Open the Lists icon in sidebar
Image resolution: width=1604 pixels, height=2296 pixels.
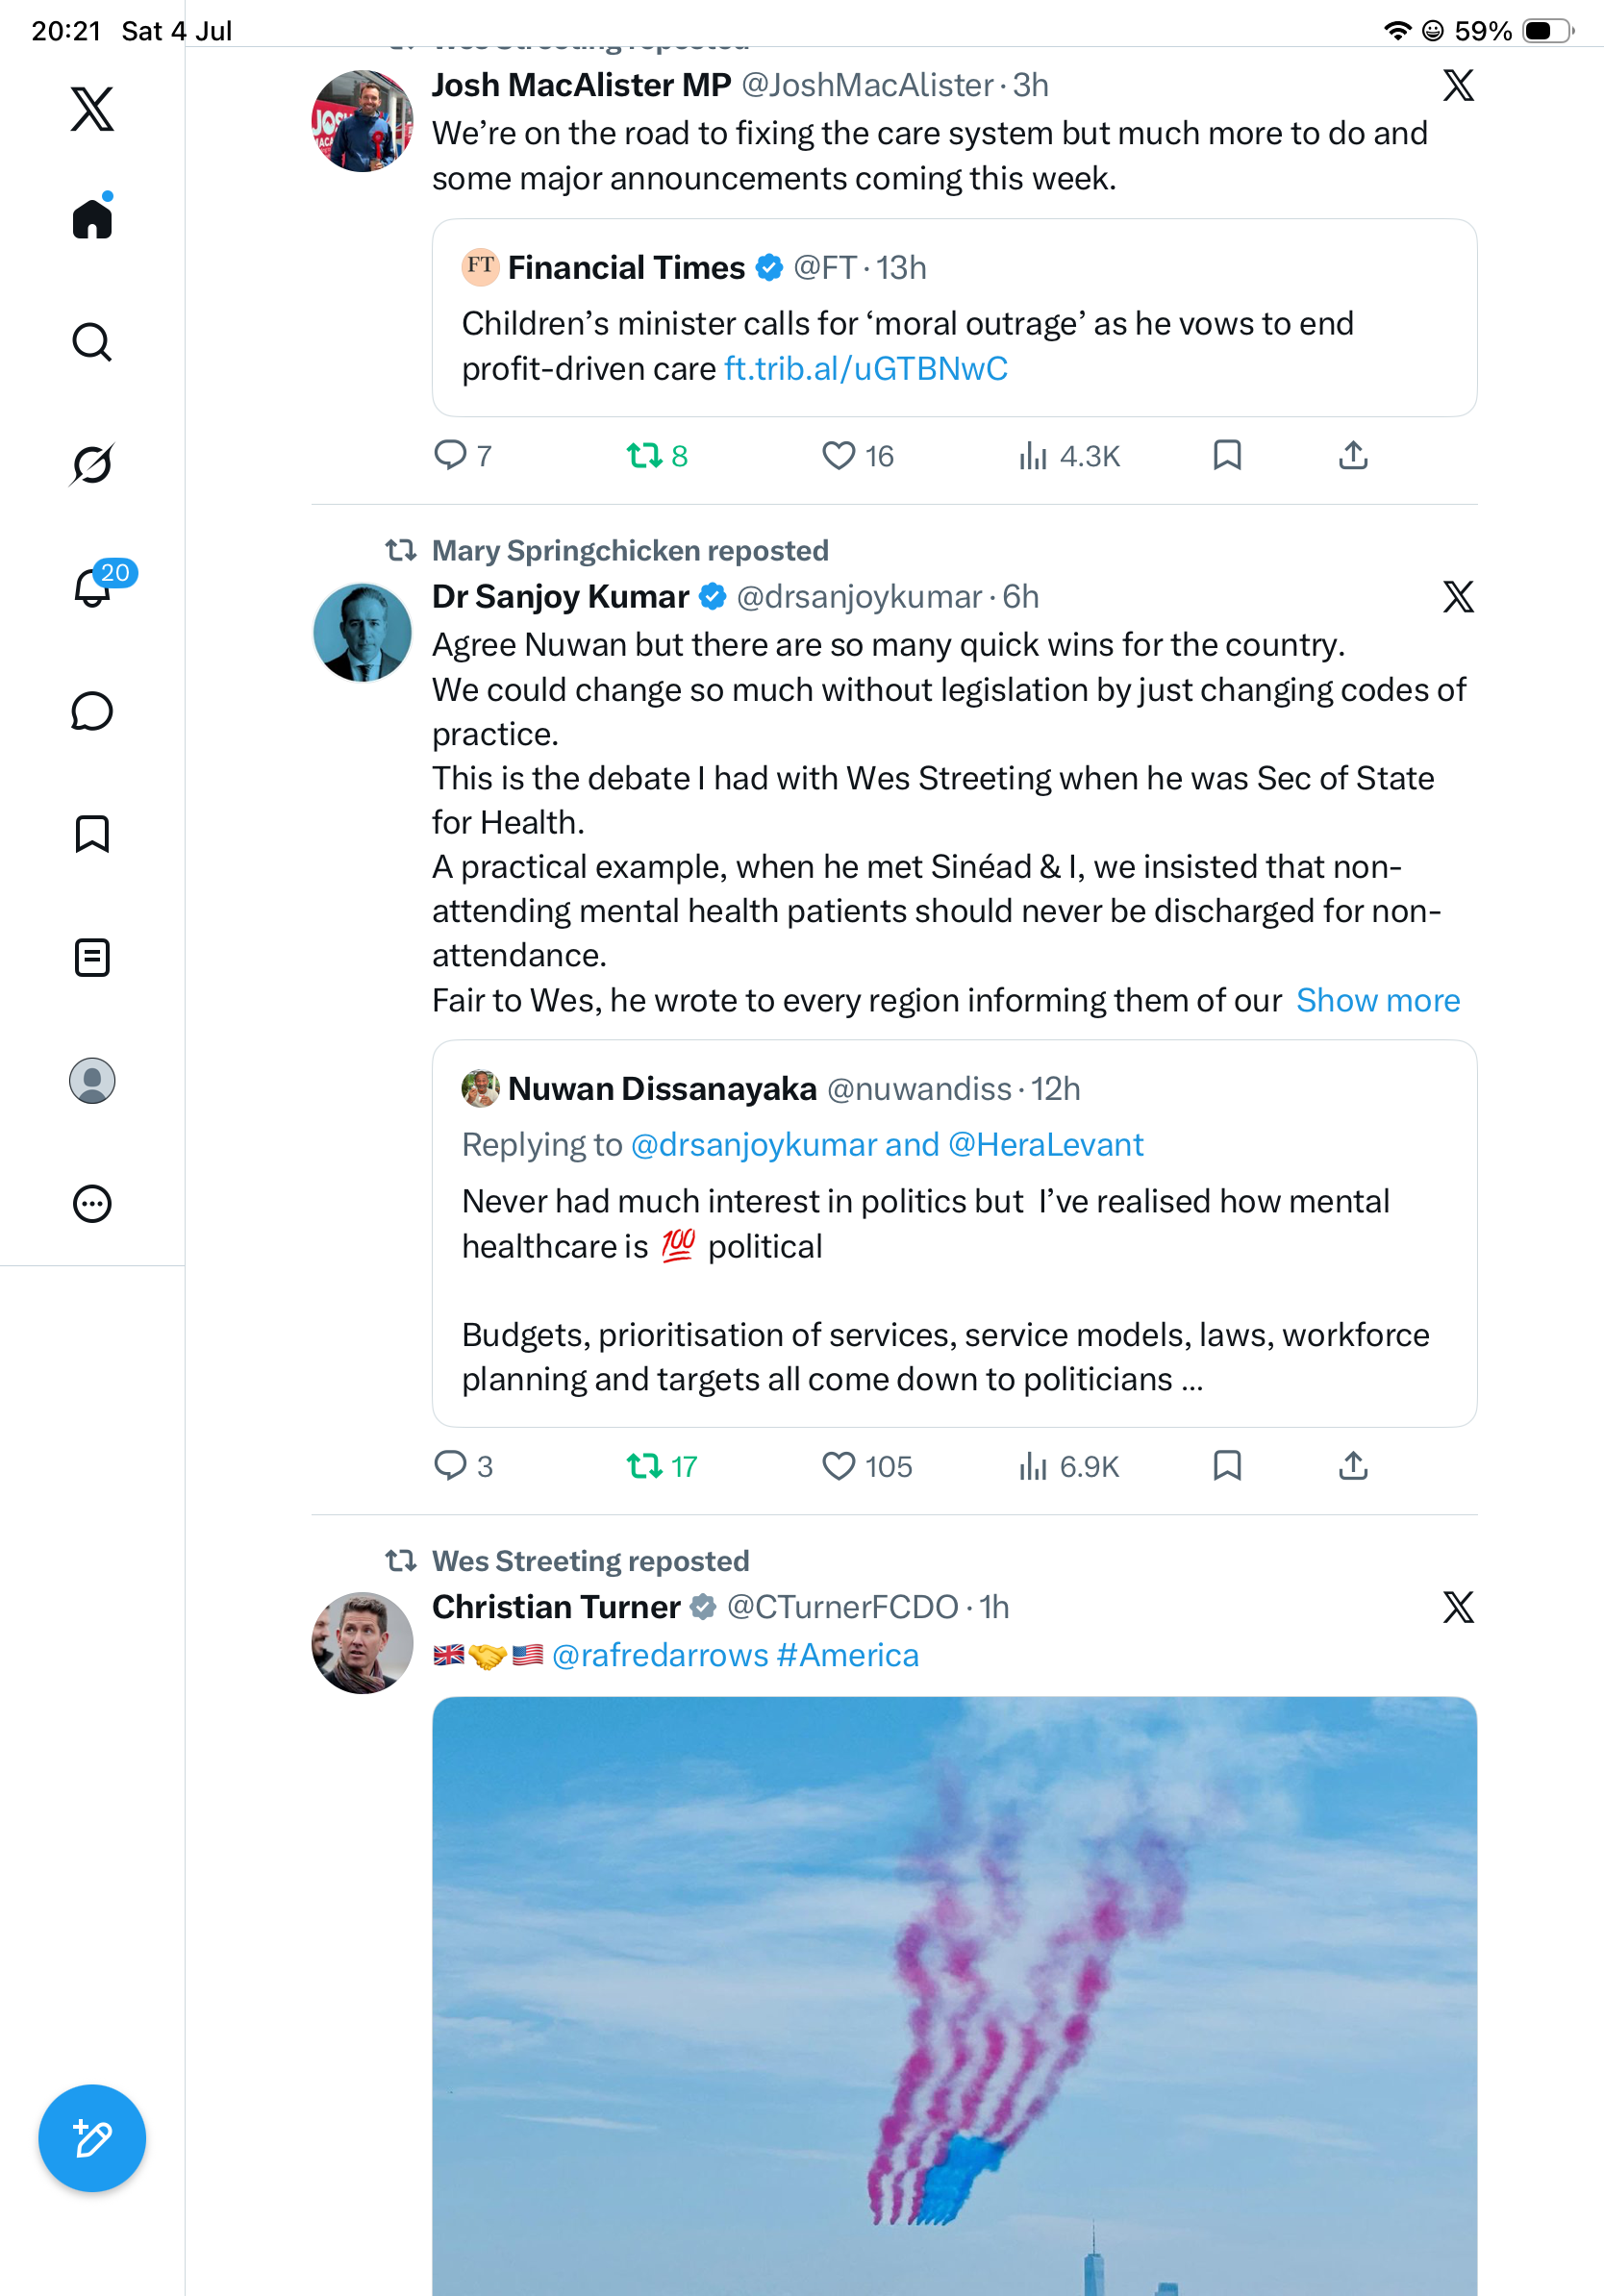coord(92,957)
